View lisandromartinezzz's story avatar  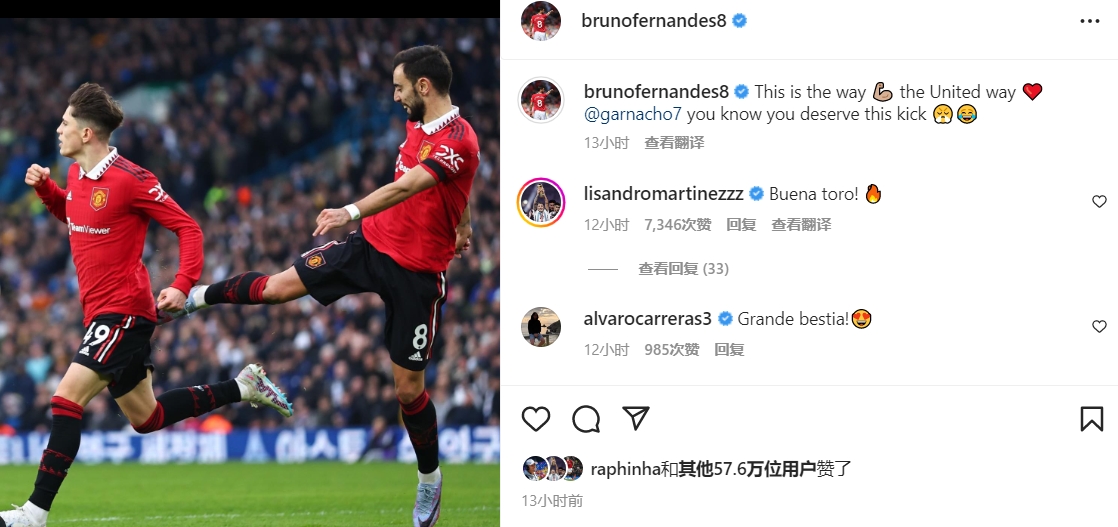coord(540,203)
